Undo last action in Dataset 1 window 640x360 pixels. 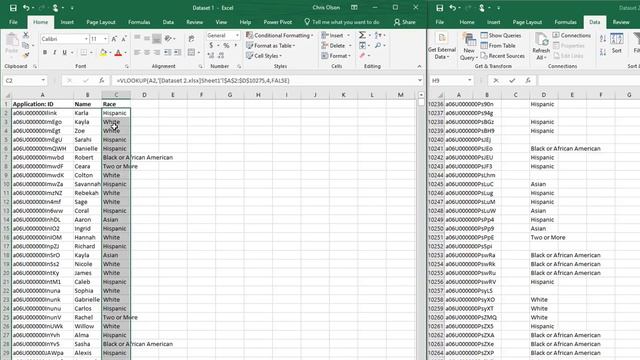[27, 8]
